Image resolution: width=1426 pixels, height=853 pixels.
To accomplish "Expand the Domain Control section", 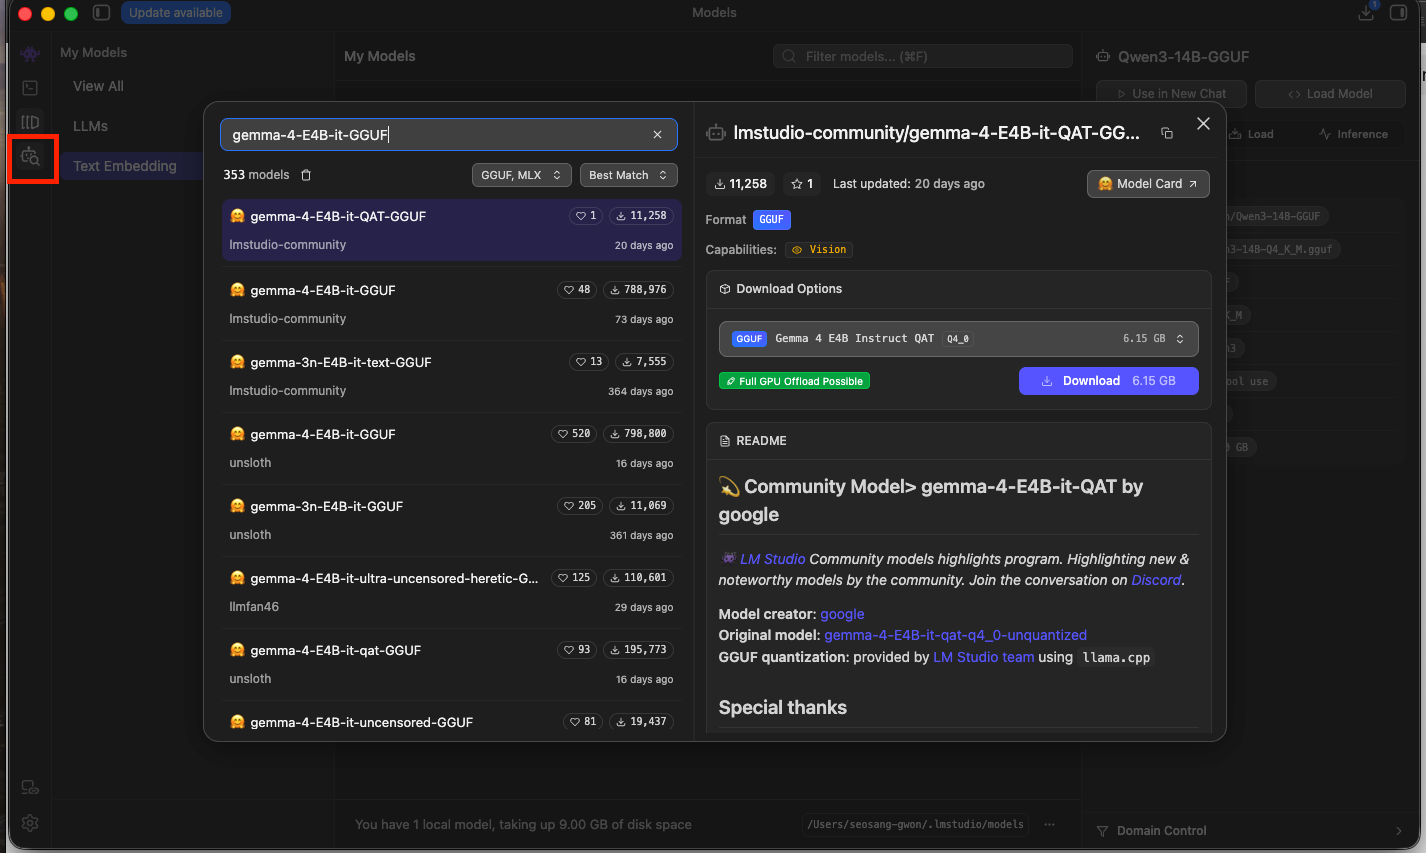I will tap(1250, 831).
